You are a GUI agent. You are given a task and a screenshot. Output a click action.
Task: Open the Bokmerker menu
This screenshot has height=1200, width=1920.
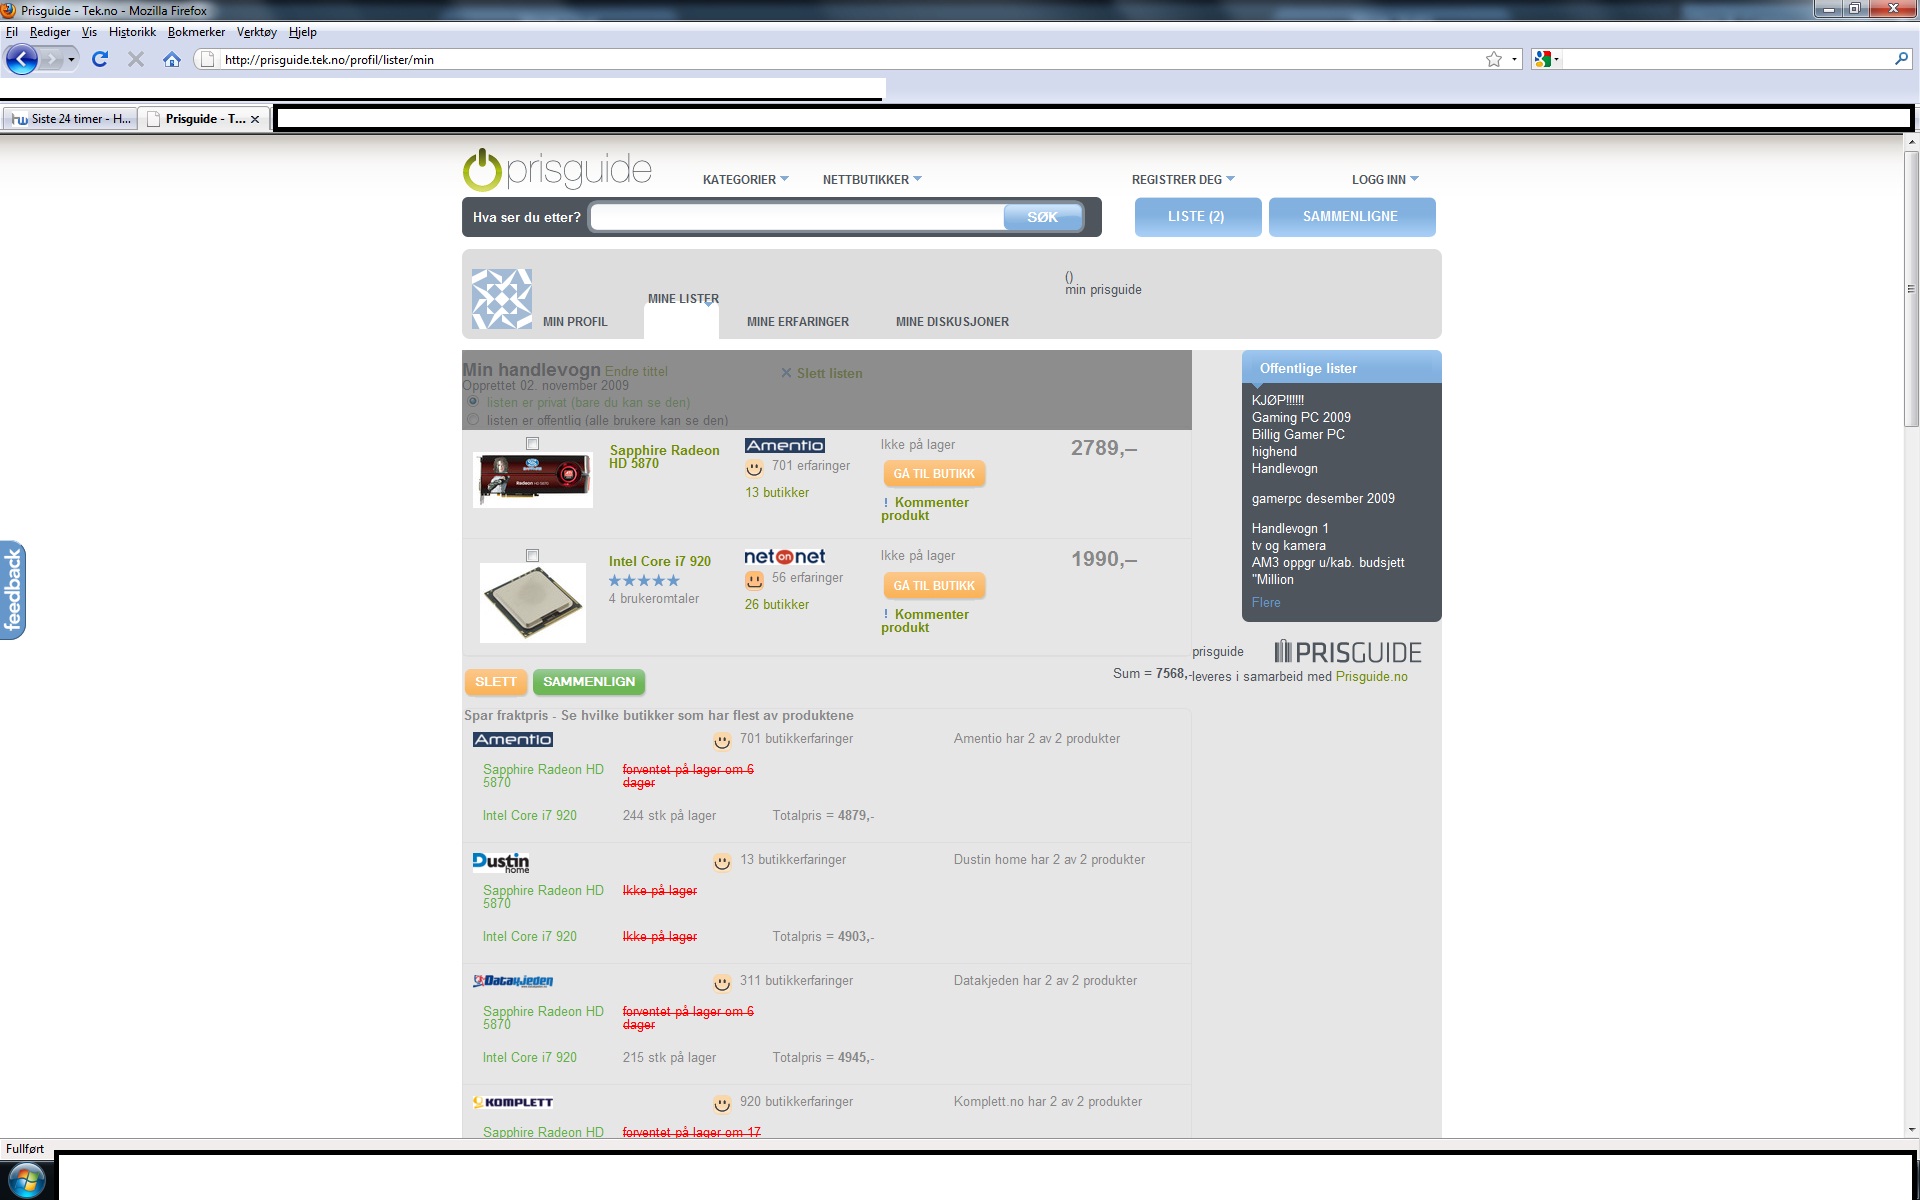196,32
